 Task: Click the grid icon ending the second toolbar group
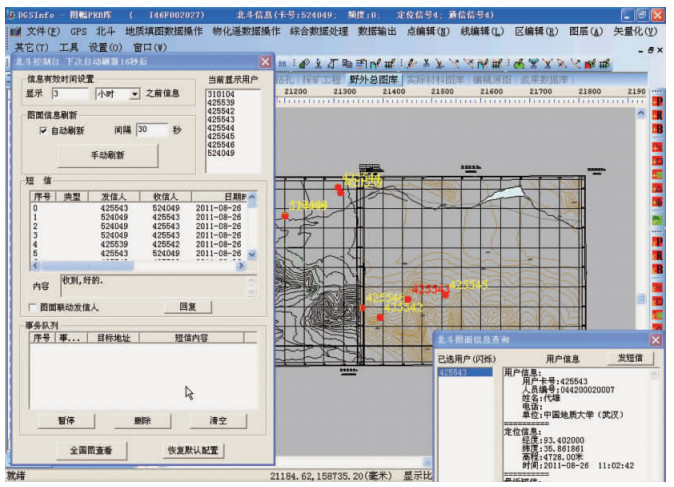coord(497,64)
